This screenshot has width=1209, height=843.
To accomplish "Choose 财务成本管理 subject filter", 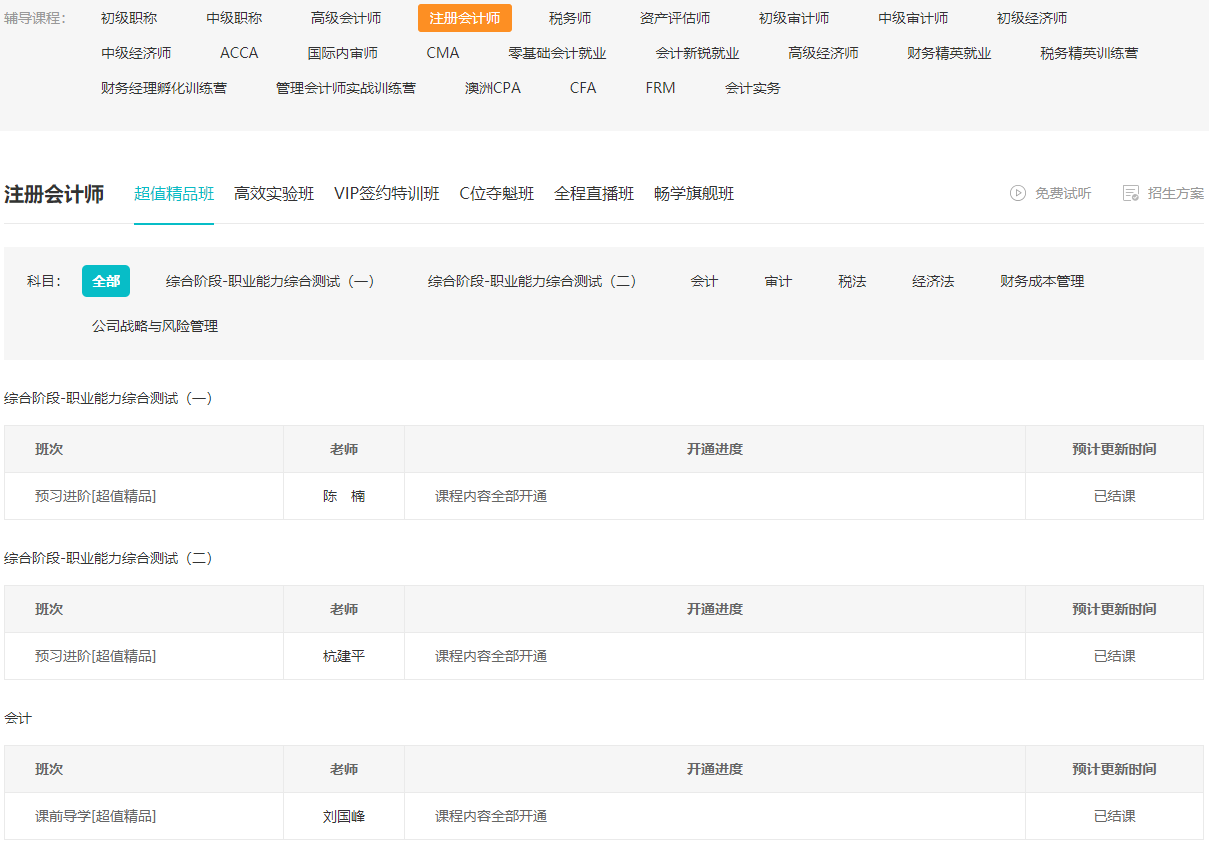I will click(x=1040, y=281).
